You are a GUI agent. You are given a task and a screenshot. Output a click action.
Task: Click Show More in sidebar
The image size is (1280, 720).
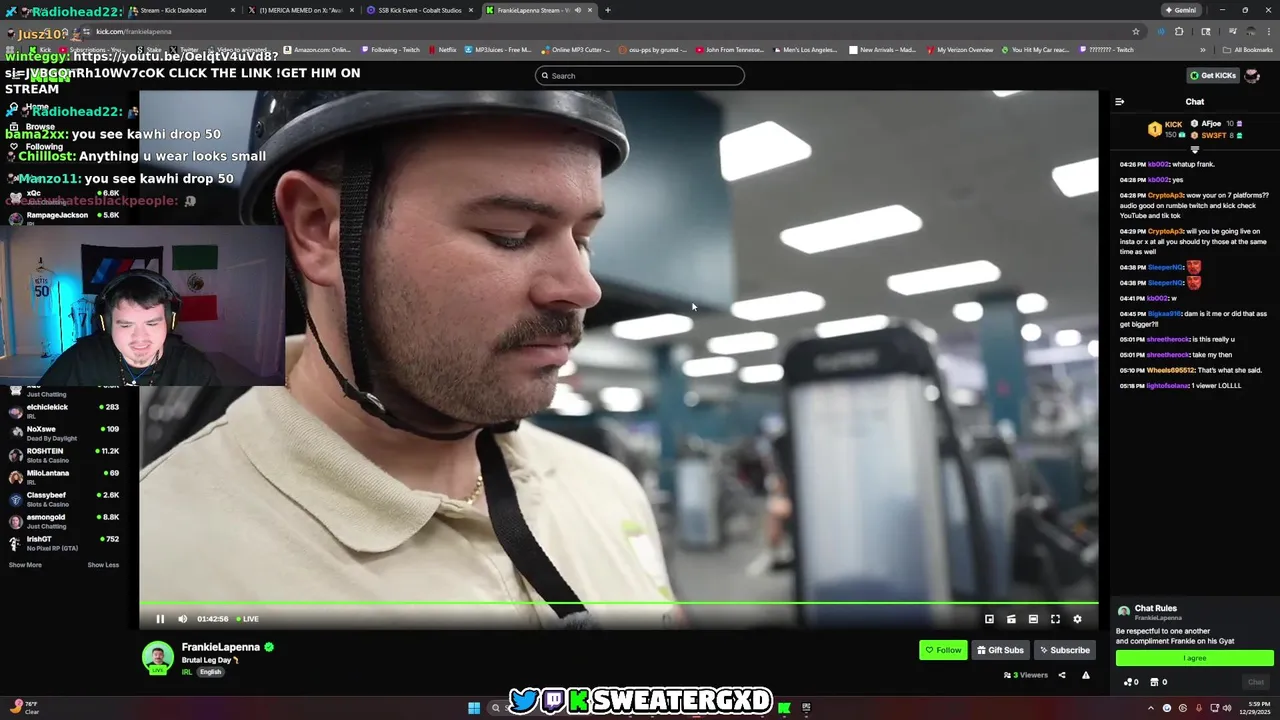[25, 565]
